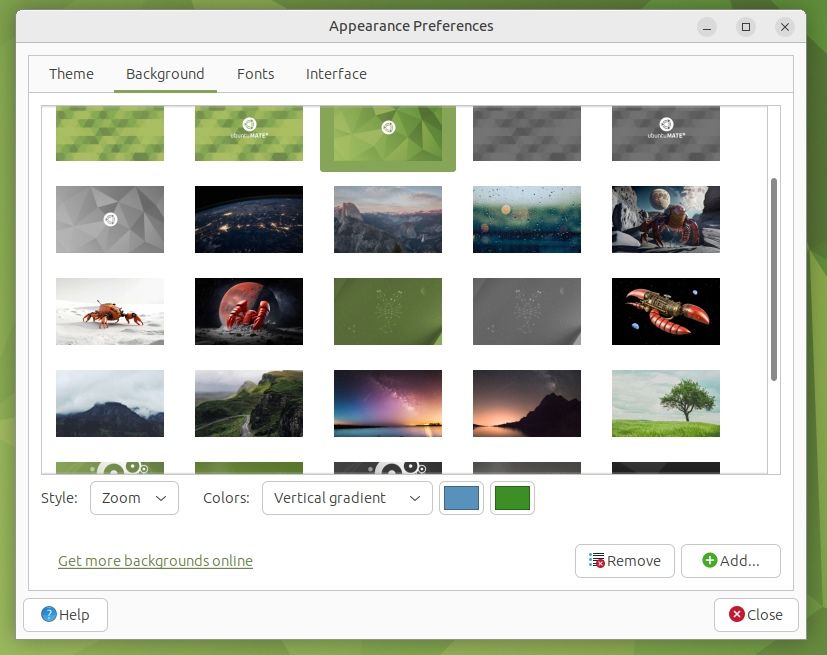This screenshot has height=655, width=827.
Task: Select the Yosemite valley wallpaper thumbnail
Action: (388, 219)
